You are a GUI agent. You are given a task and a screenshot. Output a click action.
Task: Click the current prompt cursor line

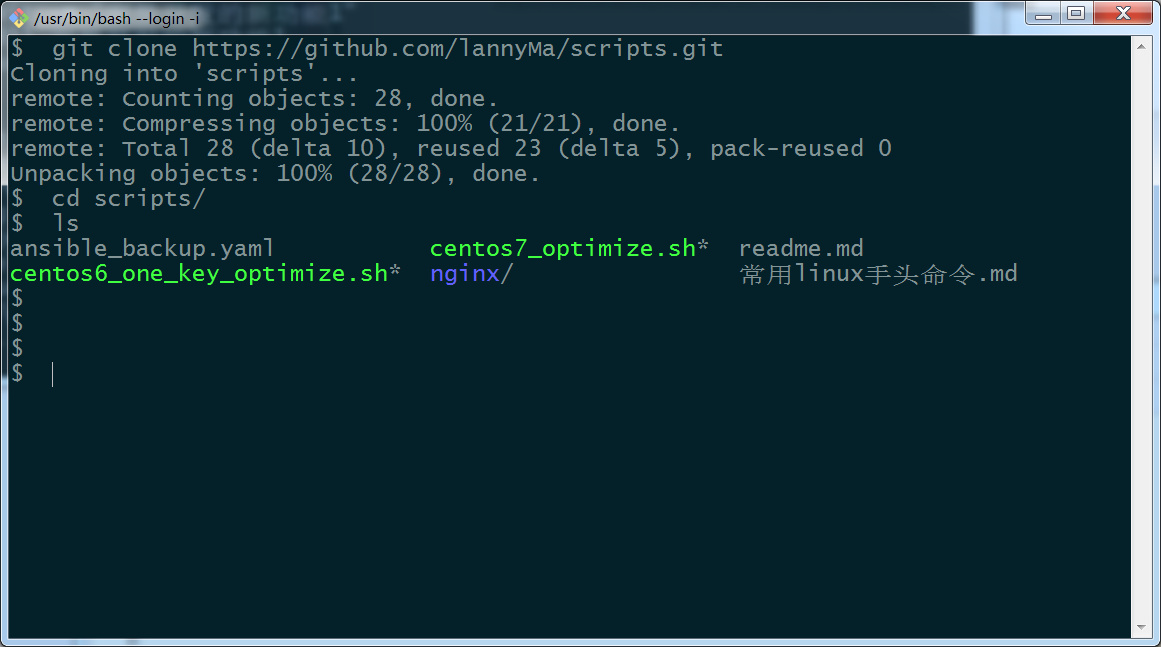click(x=33, y=375)
